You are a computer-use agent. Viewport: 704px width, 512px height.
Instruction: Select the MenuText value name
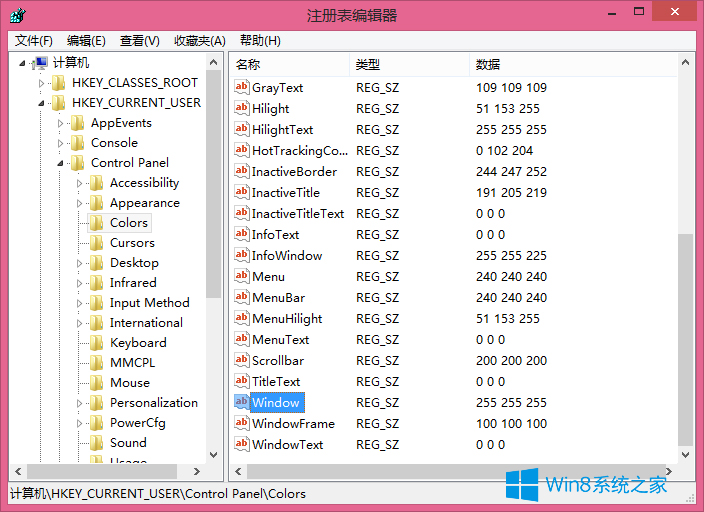click(x=281, y=340)
